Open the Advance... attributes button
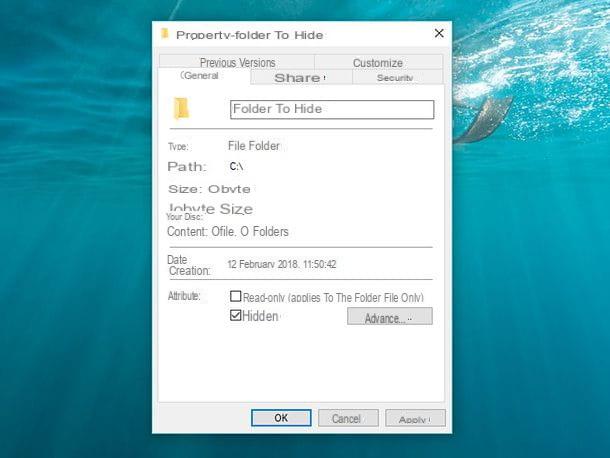The width and height of the screenshot is (610, 458). 389,316
